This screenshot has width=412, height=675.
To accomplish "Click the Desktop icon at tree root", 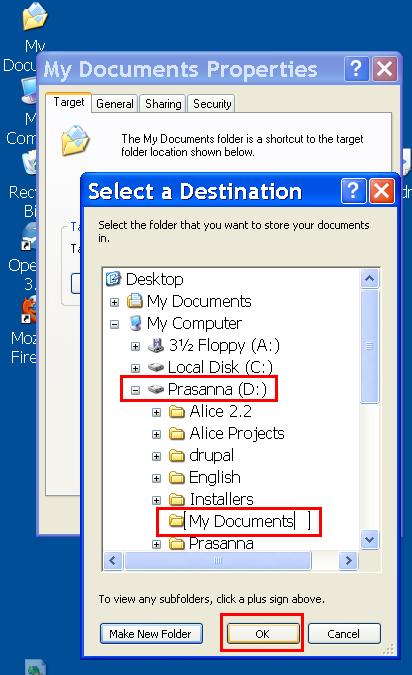I will coord(114,279).
